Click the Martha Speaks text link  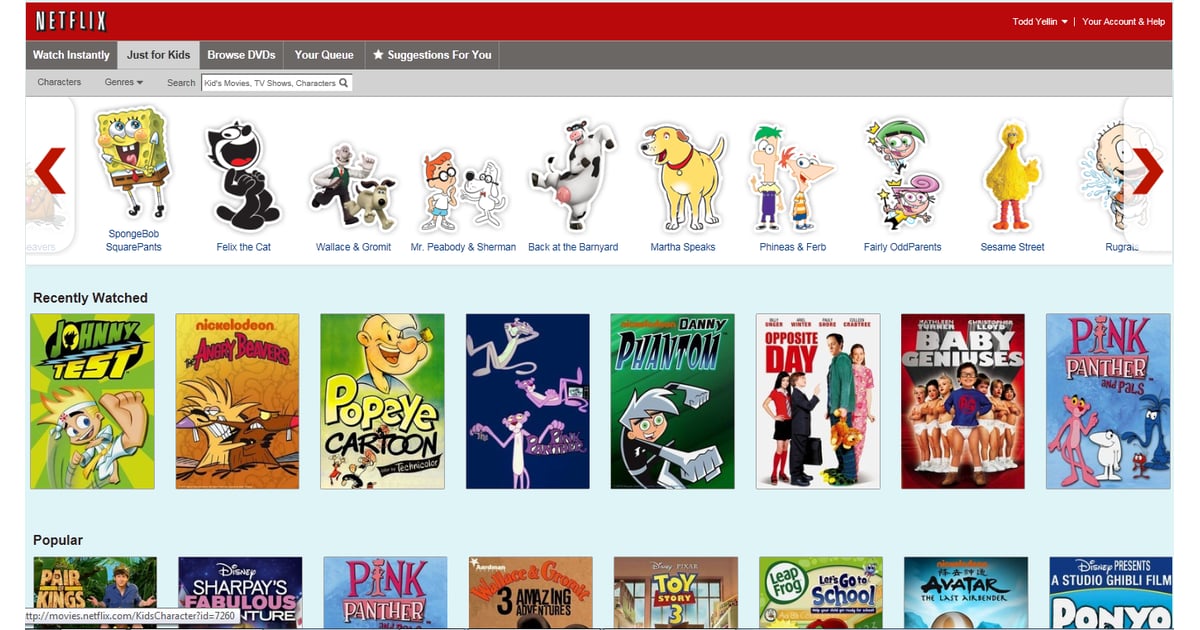(x=683, y=247)
